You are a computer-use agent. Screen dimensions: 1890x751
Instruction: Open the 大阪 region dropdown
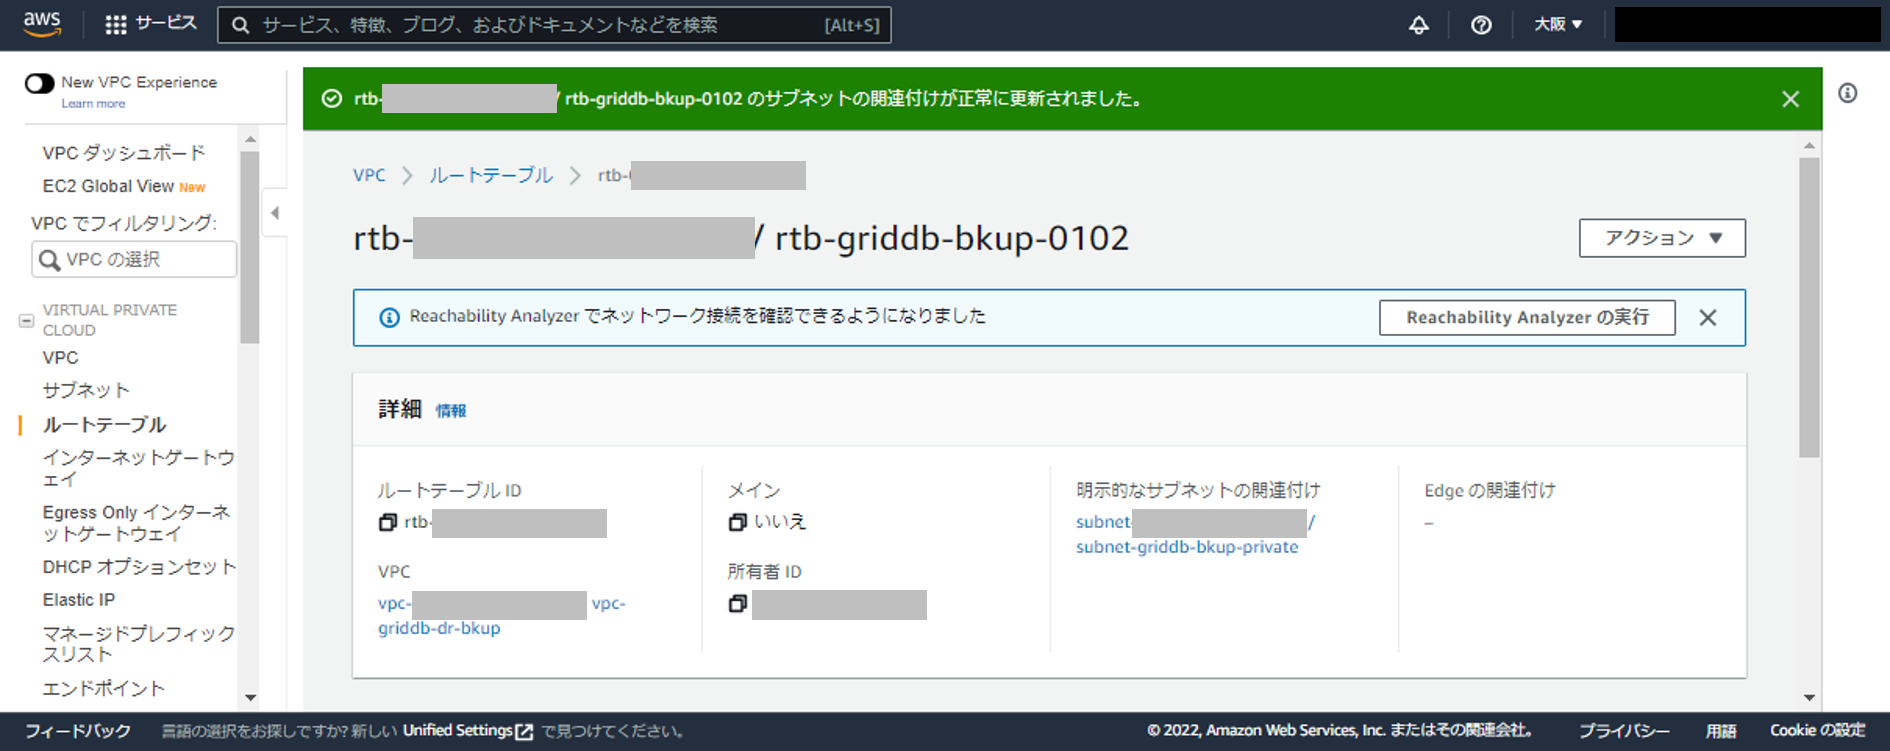coord(1558,24)
